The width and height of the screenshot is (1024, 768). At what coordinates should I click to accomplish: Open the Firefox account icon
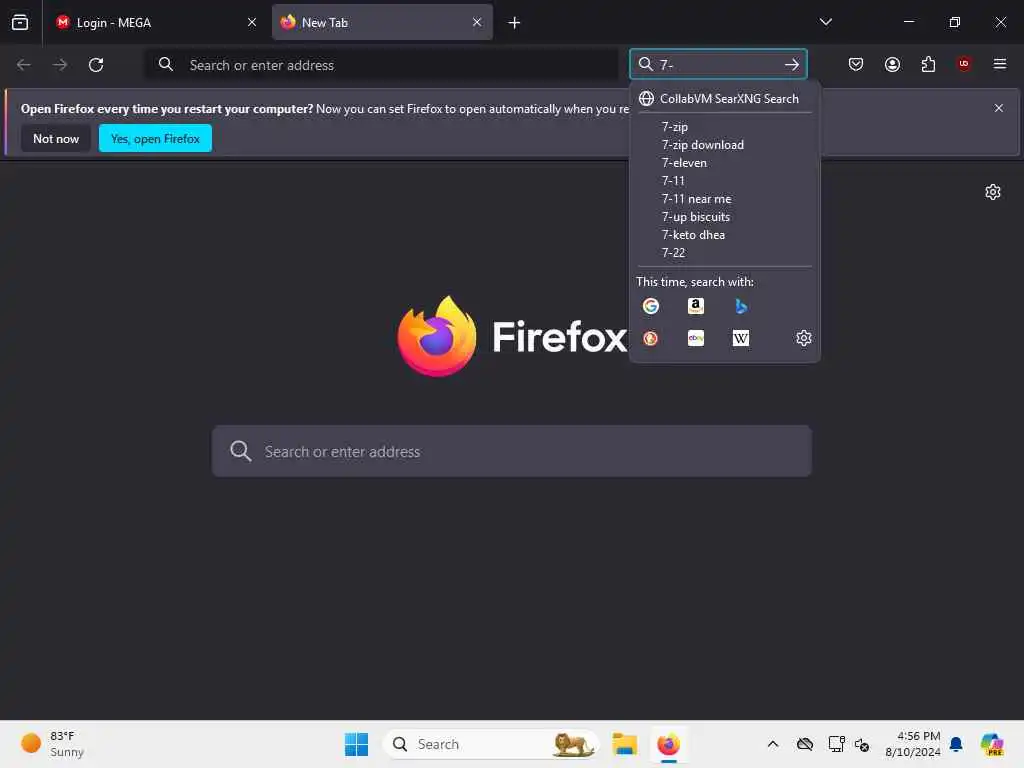[892, 64]
